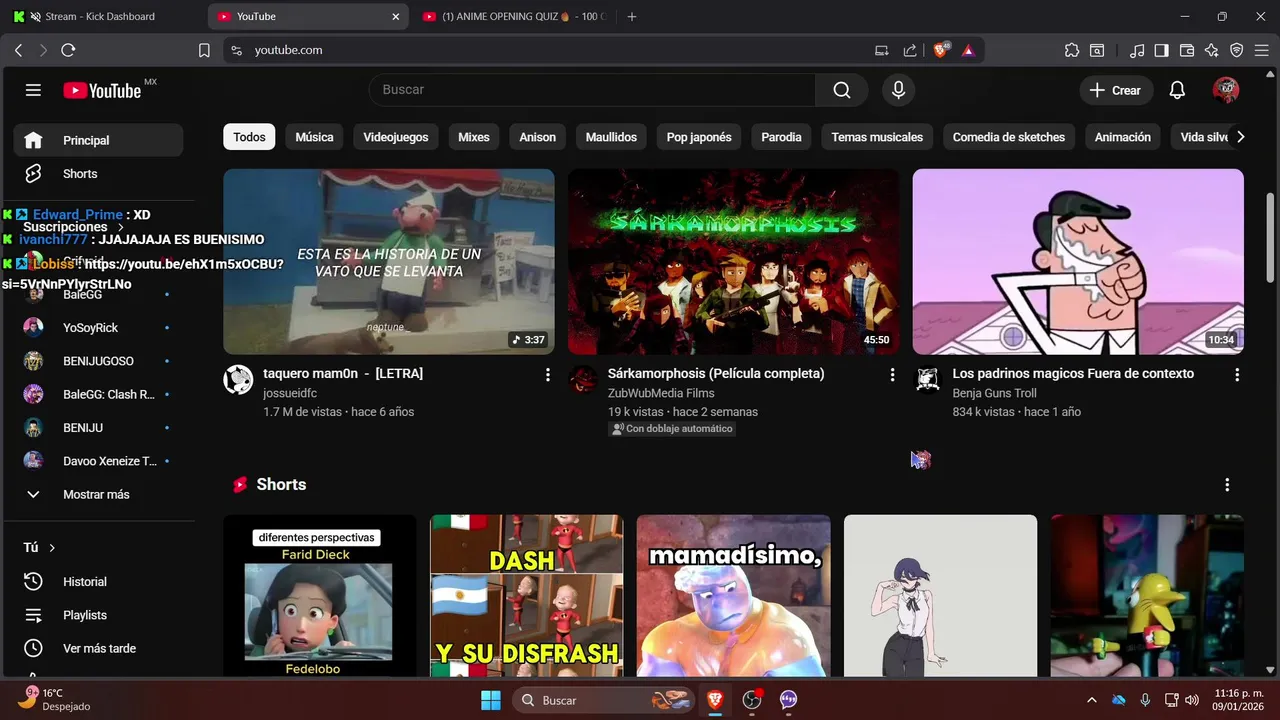Select the Todos chip
The image size is (1280, 720).
pyautogui.click(x=249, y=137)
